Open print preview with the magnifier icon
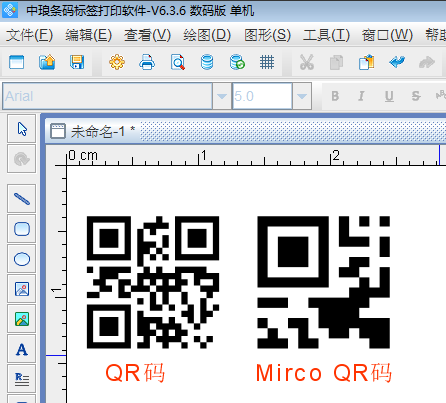Image resolution: width=446 pixels, height=403 pixels. pos(178,62)
